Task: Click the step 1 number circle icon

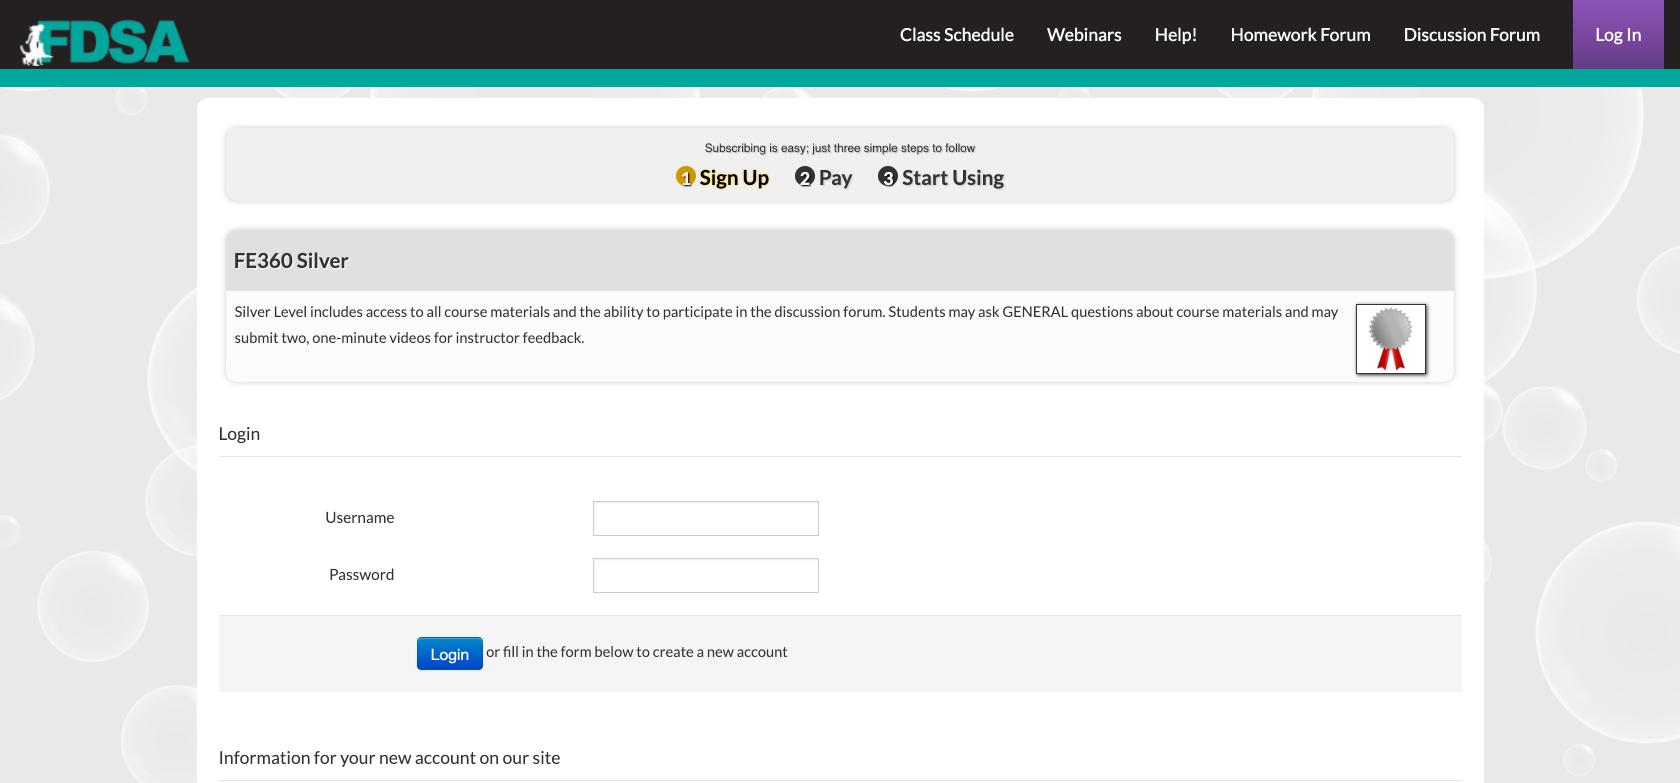Action: tap(685, 177)
